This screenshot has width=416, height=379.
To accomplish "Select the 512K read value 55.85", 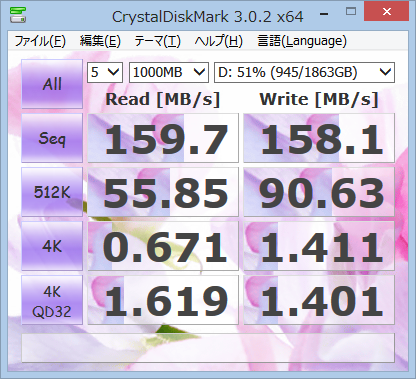I will pos(163,192).
